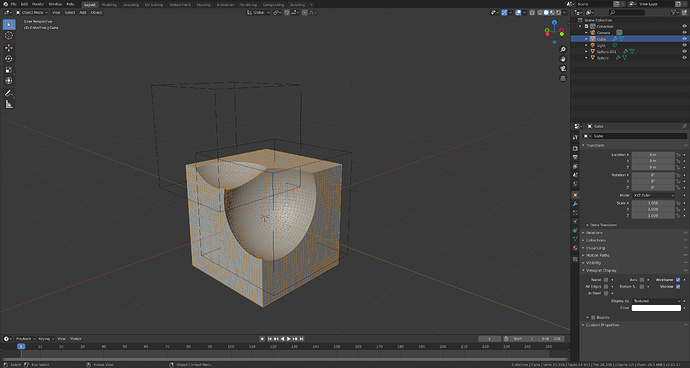690x368 pixels.
Task: Click the zoom view magnifier gizmo
Action: pyautogui.click(x=563, y=49)
